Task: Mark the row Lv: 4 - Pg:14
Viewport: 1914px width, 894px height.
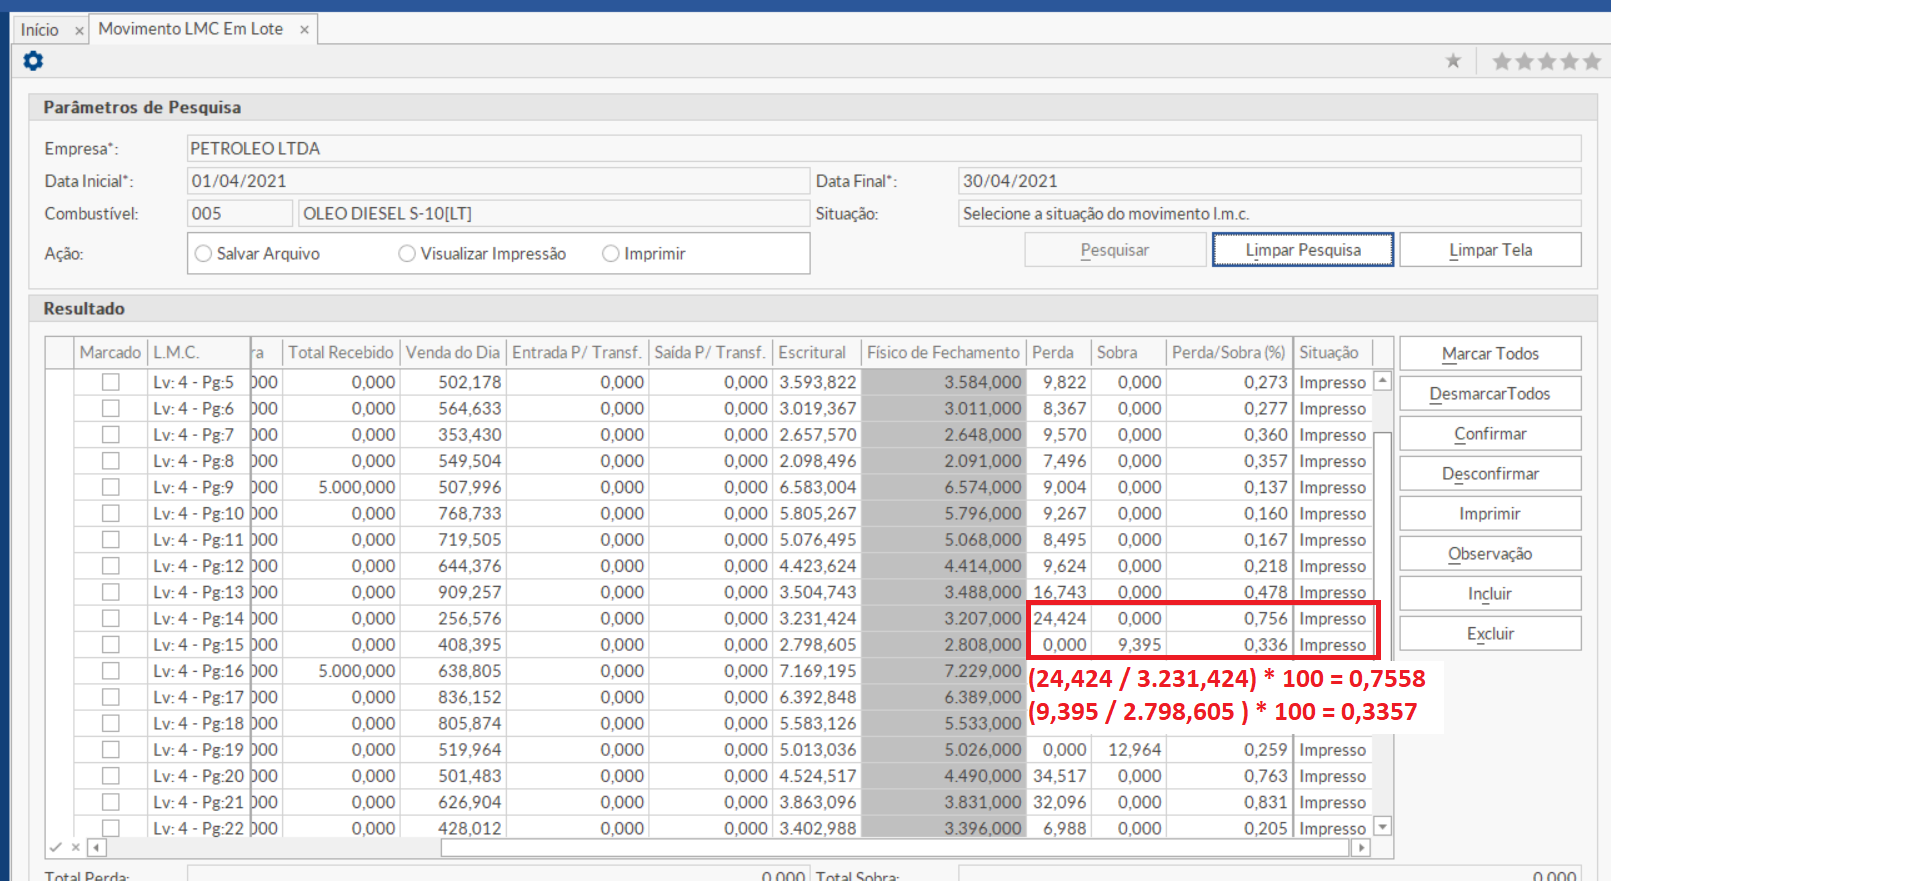Action: 111,618
